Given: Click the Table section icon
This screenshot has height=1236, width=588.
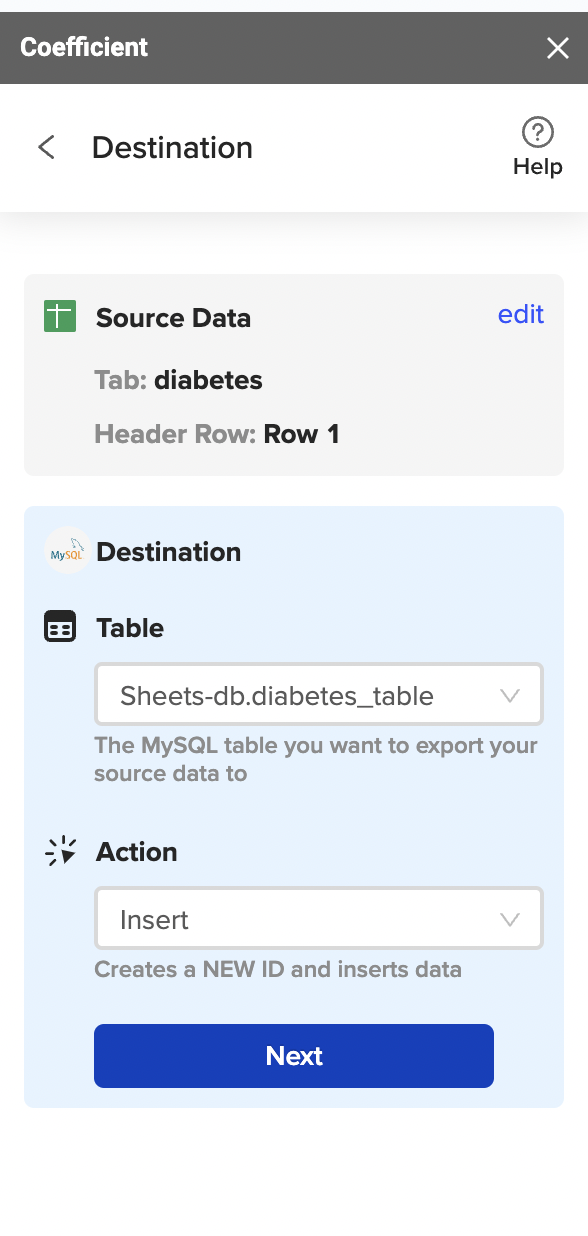Looking at the screenshot, I should pyautogui.click(x=60, y=628).
